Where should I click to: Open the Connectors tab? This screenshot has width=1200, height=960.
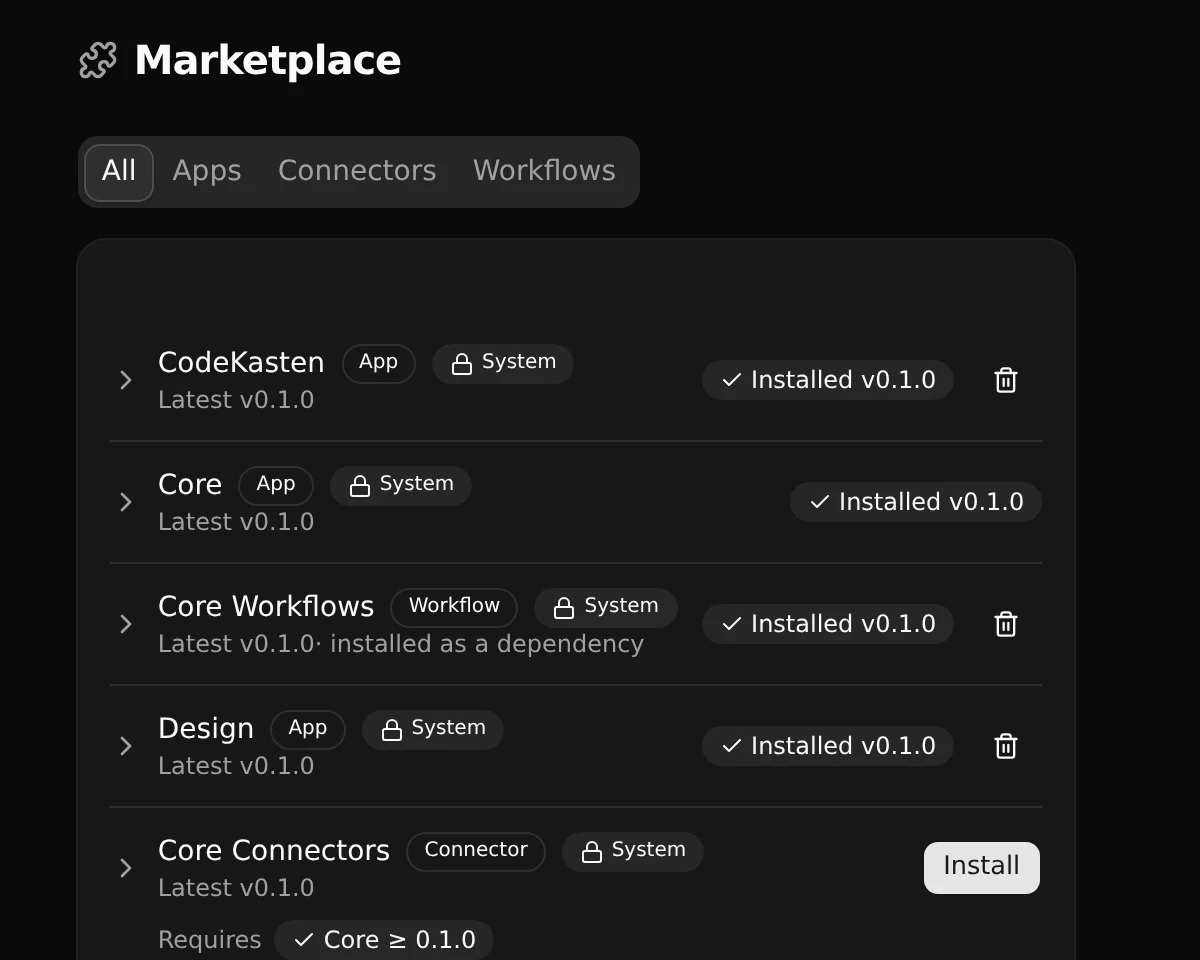tap(357, 172)
